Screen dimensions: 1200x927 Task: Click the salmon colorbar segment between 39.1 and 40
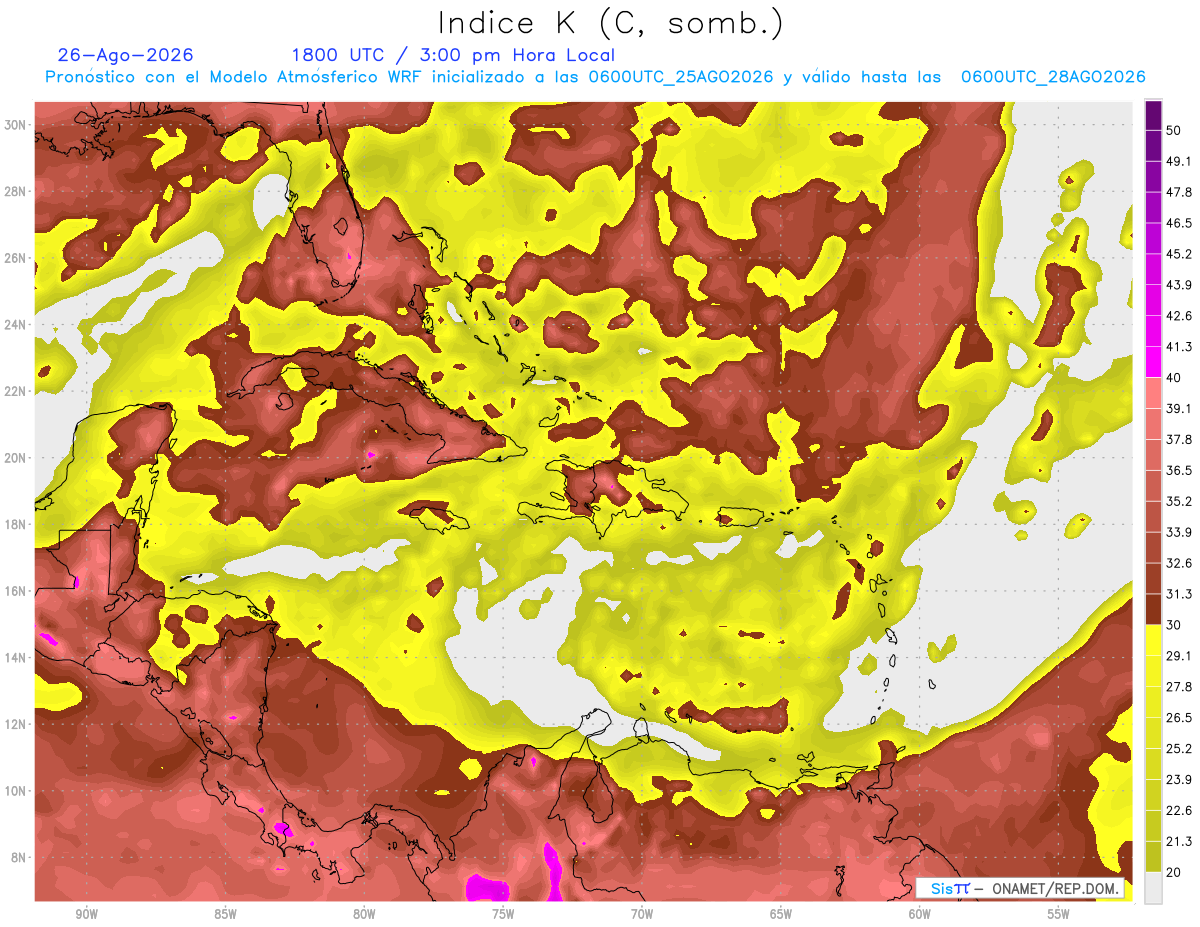click(x=1153, y=393)
